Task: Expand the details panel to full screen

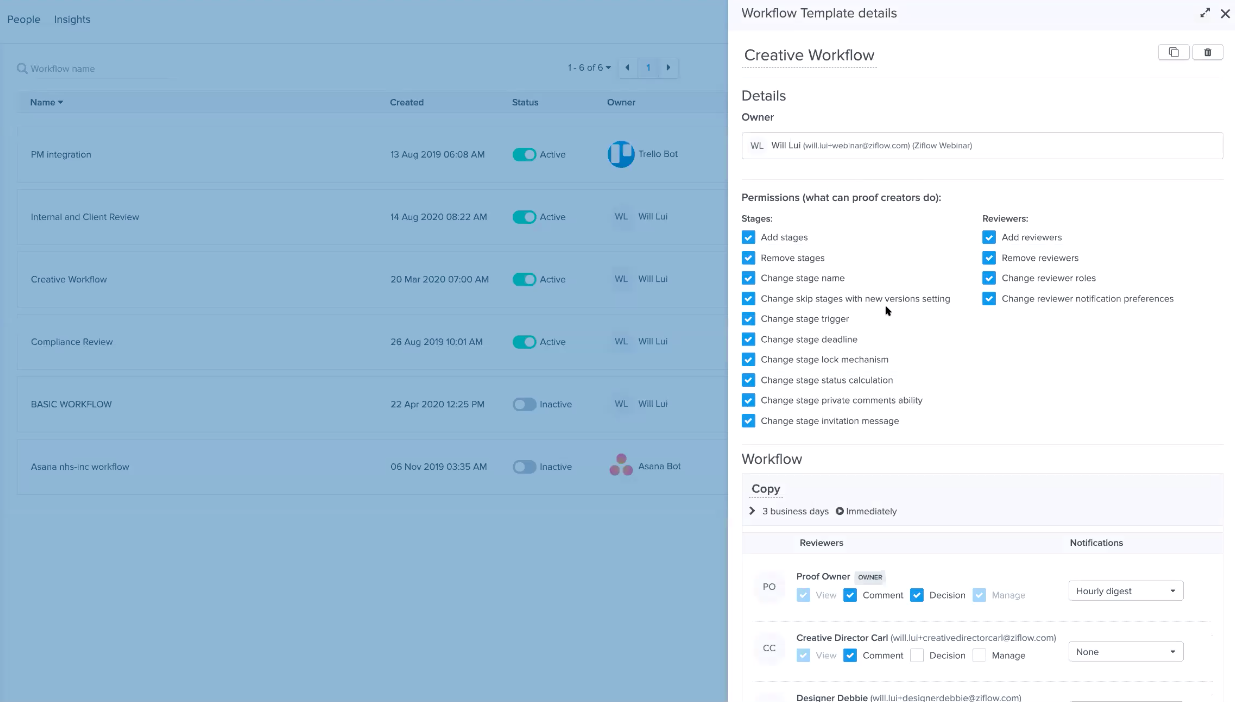Action: 1205,14
